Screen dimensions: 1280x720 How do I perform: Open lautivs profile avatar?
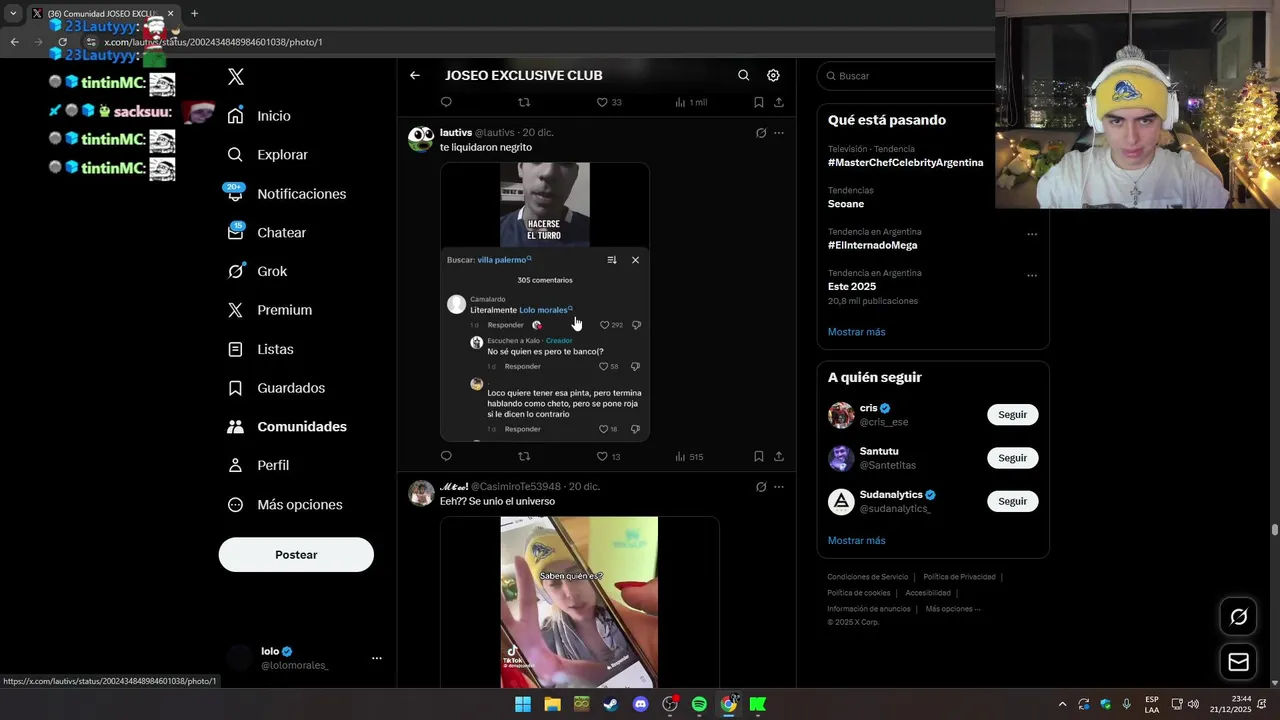tap(421, 139)
